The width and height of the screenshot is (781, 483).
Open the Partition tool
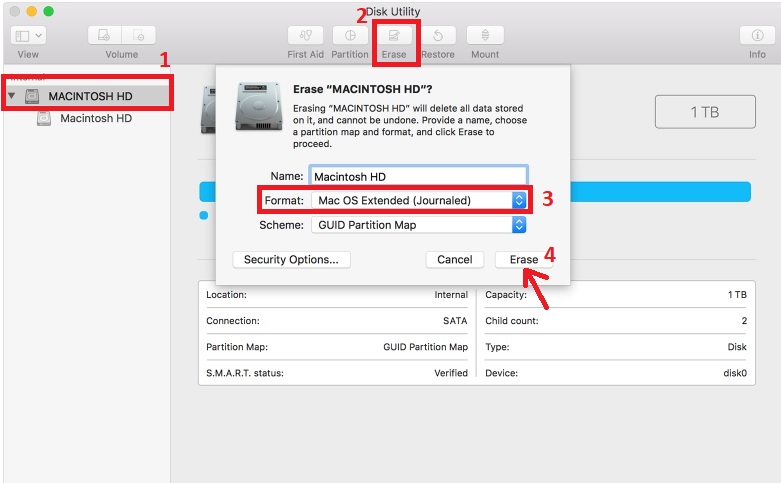click(350, 35)
